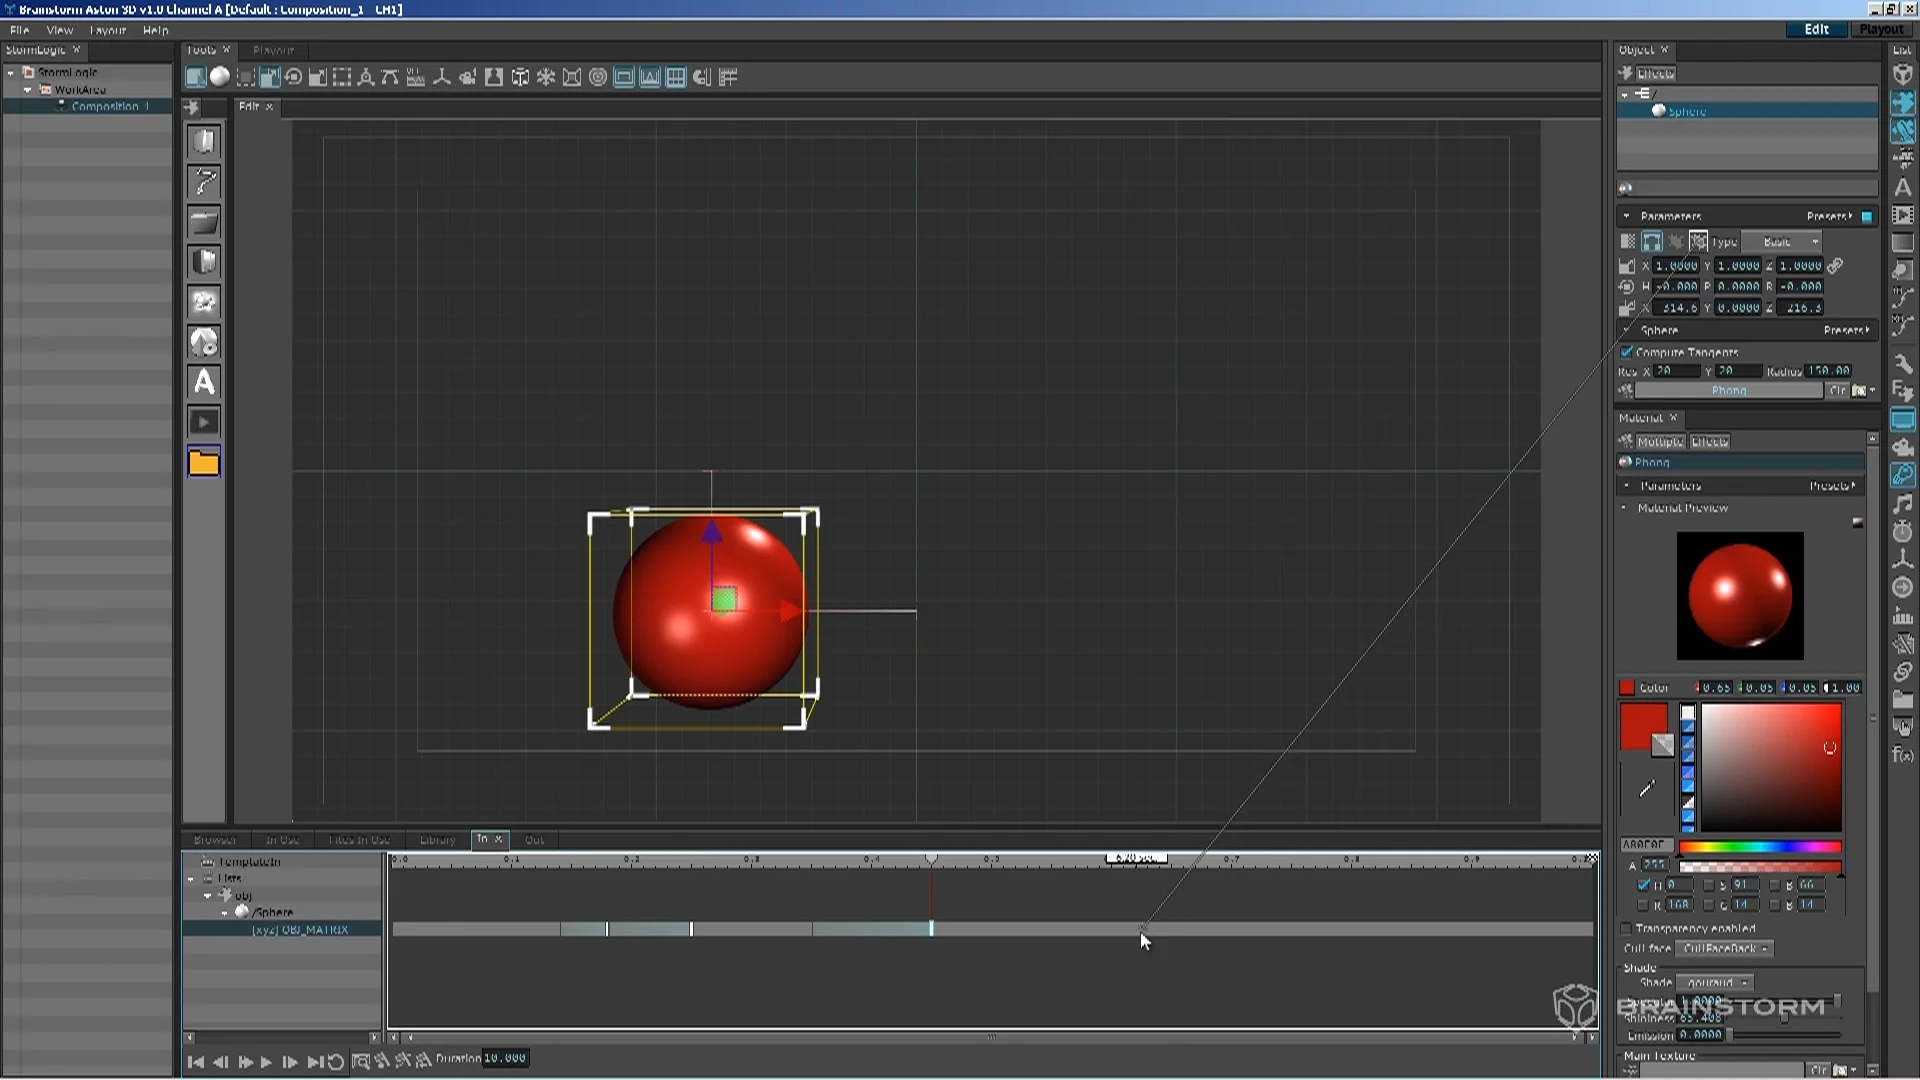Select Sphere in the Object list
The height and width of the screenshot is (1080, 1920).
[1747, 111]
